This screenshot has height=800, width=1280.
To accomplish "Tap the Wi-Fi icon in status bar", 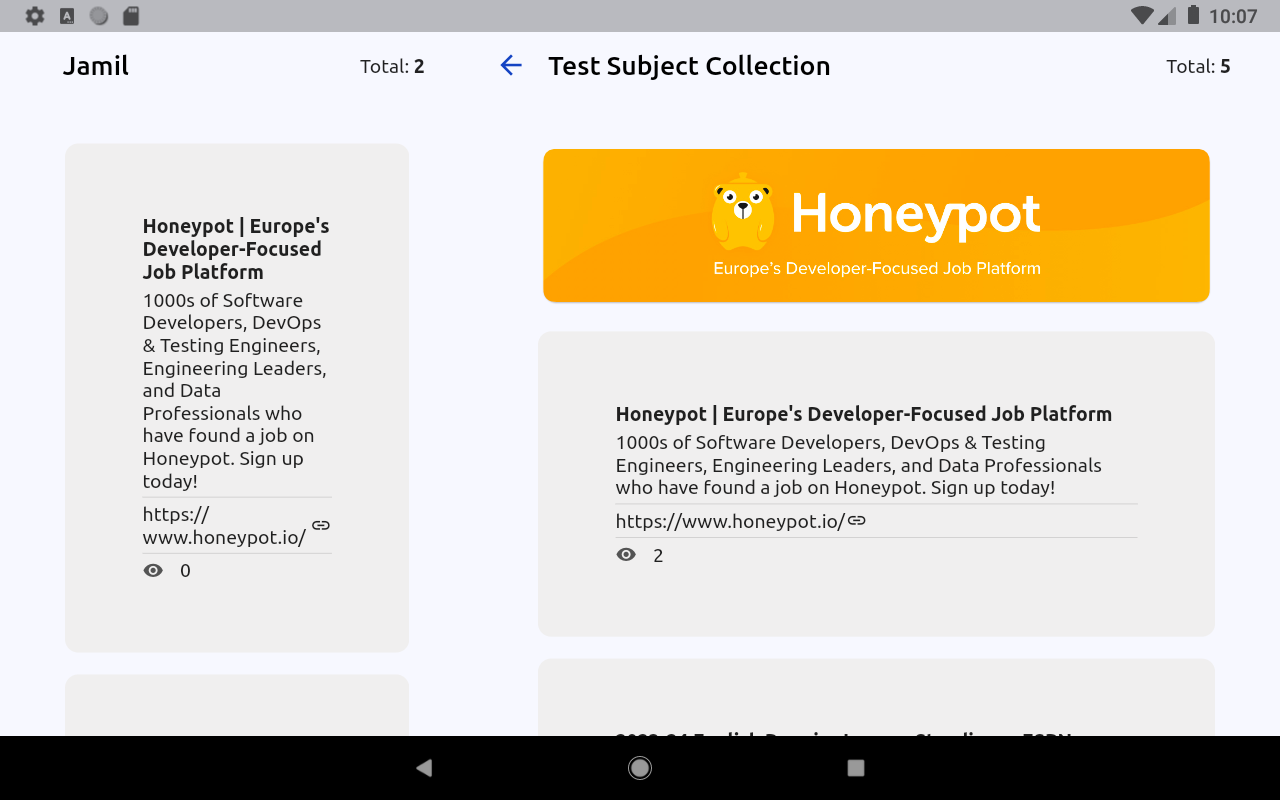I will point(1142,15).
